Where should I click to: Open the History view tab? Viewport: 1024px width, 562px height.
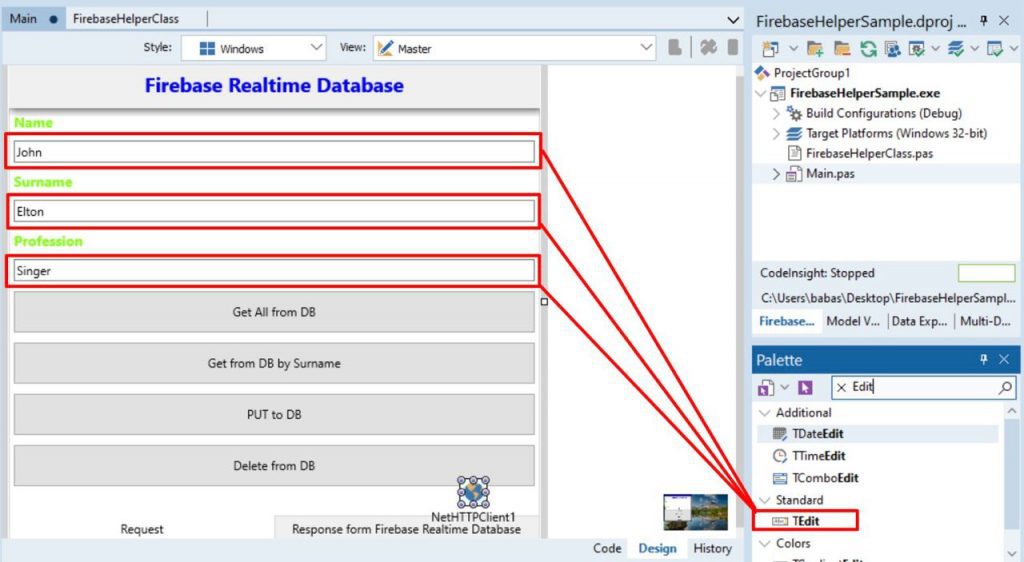point(712,548)
